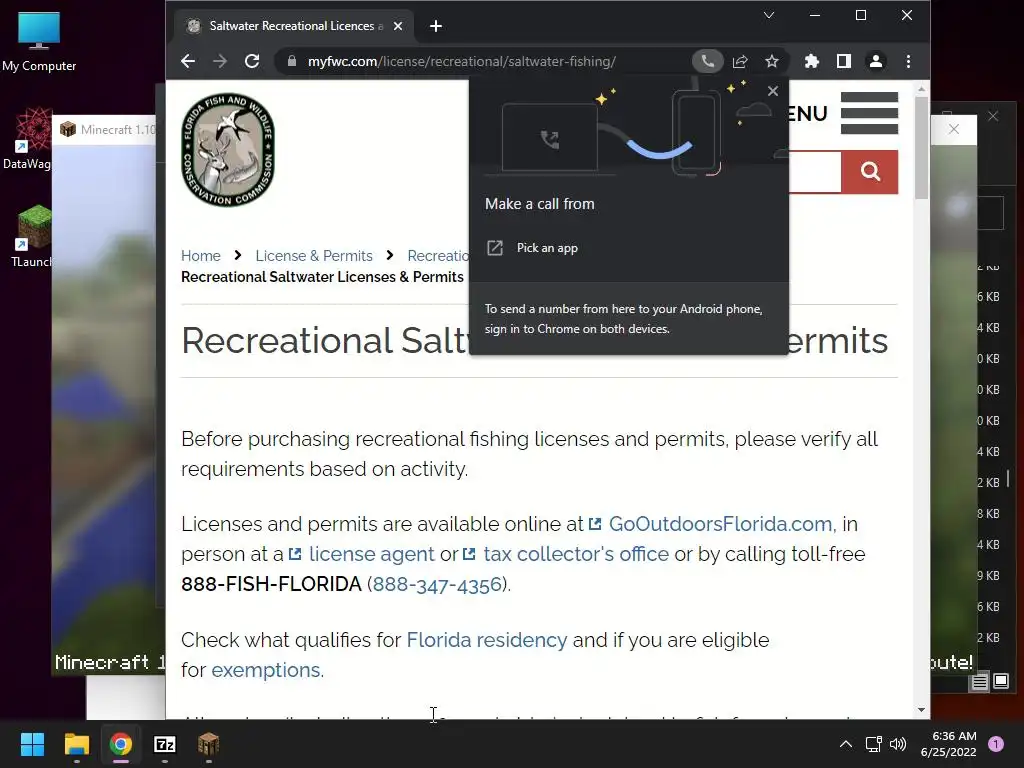Switch to large icons view in background window
This screenshot has height=768, width=1024.
tap(1001, 682)
